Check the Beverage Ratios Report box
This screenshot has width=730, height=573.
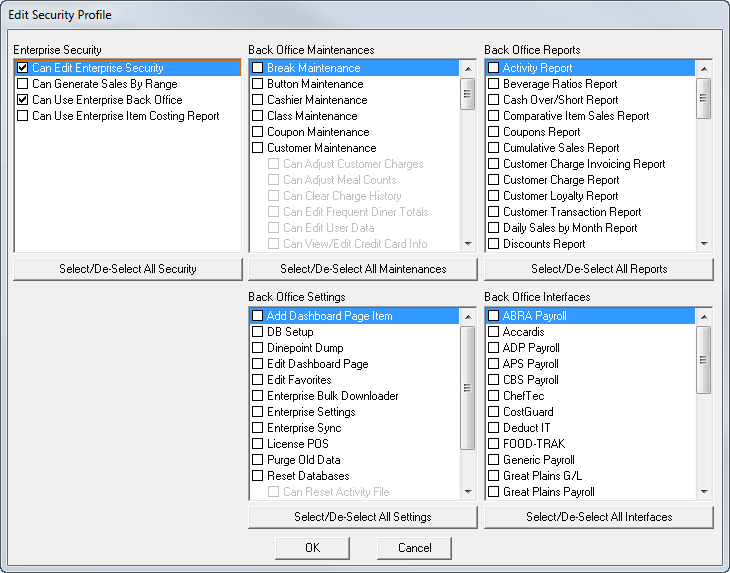click(493, 84)
